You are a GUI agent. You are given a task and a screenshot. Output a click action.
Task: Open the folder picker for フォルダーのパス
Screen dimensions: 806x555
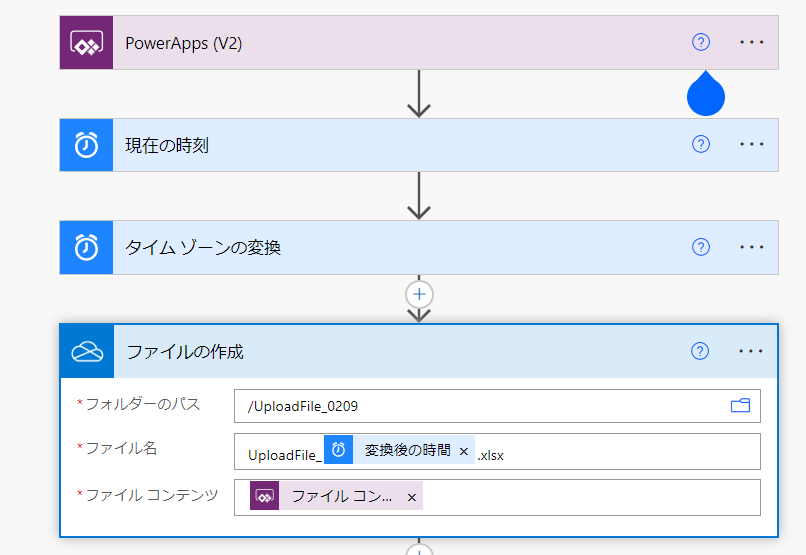(740, 405)
